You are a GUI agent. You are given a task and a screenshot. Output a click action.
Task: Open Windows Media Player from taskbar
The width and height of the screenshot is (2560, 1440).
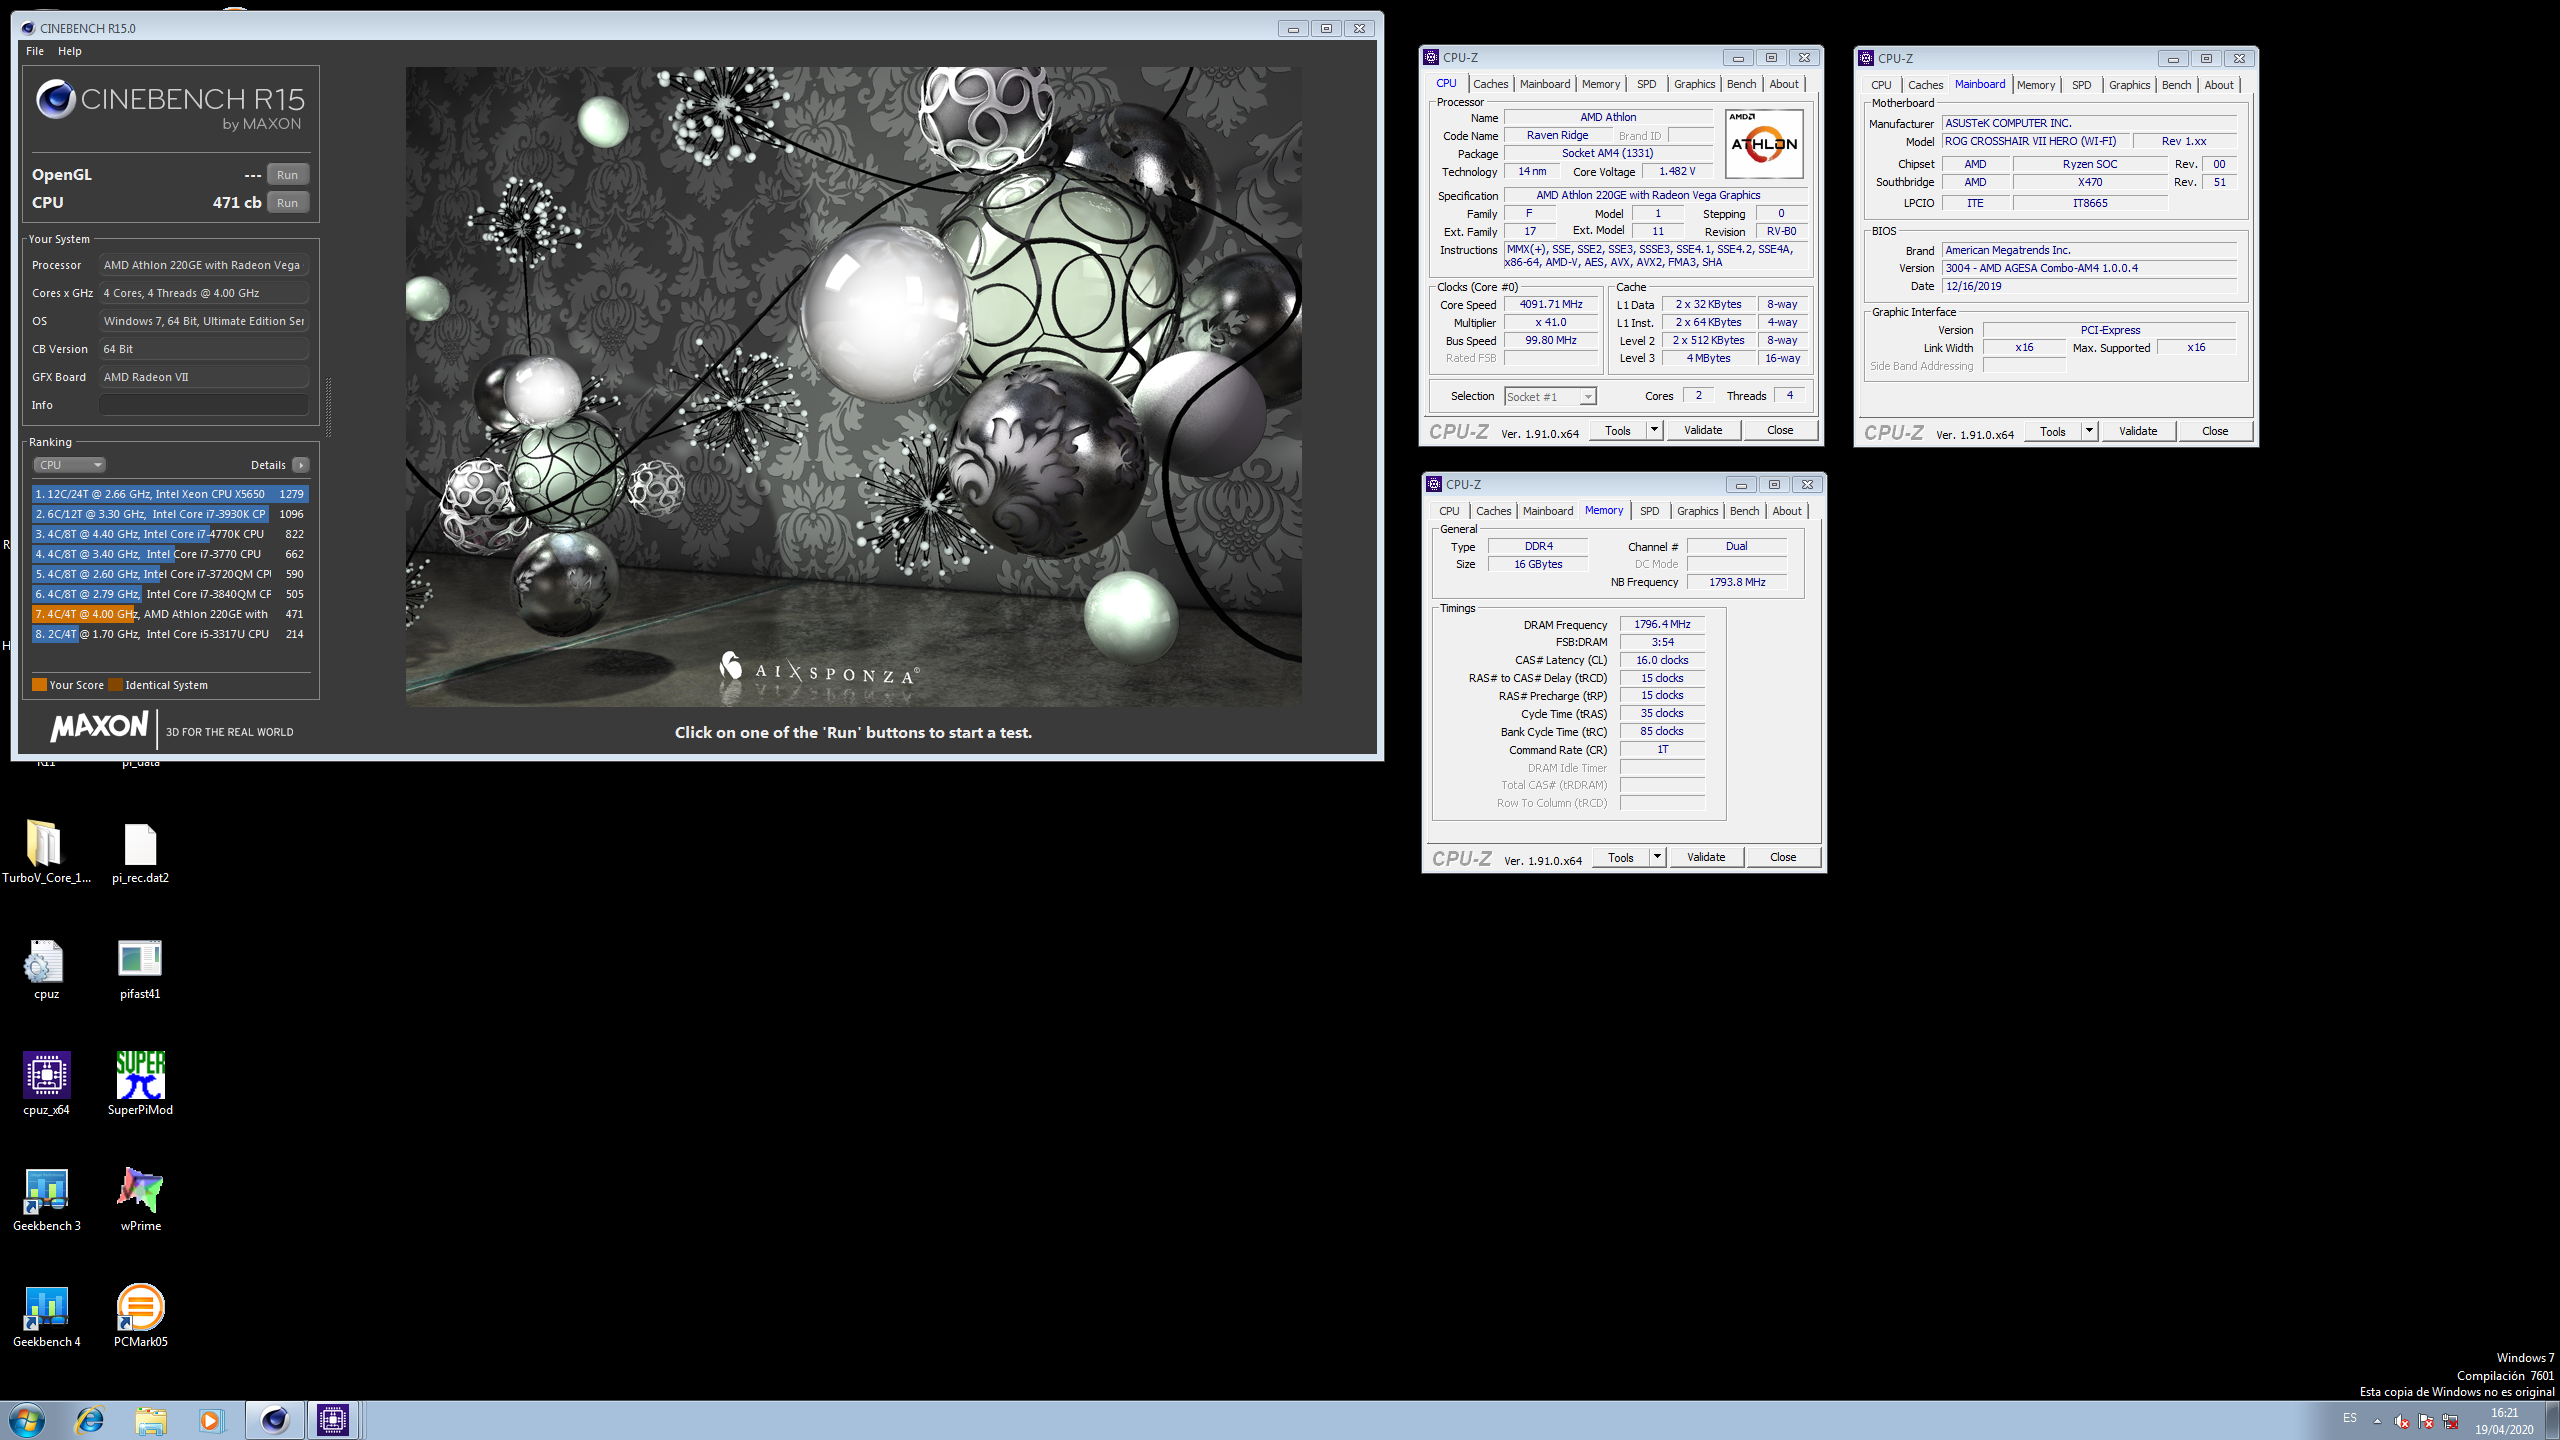click(x=211, y=1420)
